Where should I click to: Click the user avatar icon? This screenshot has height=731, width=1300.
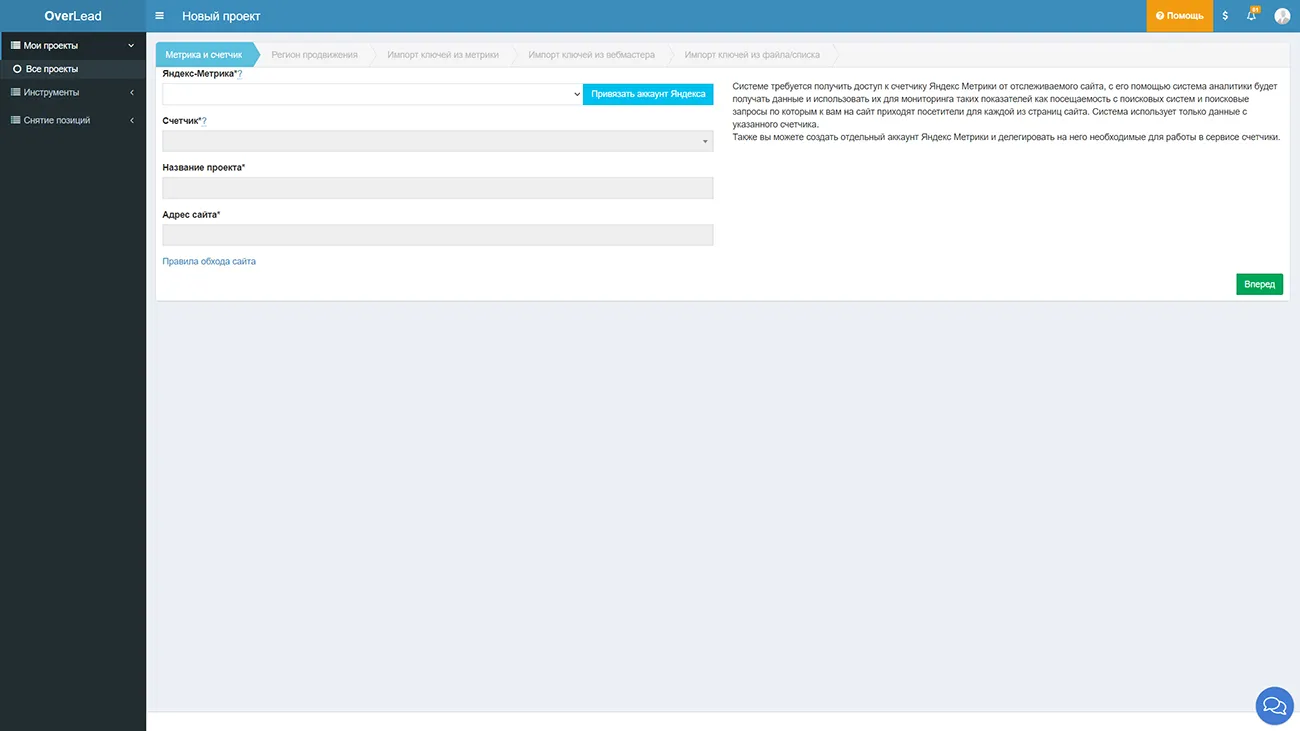[x=1282, y=16]
